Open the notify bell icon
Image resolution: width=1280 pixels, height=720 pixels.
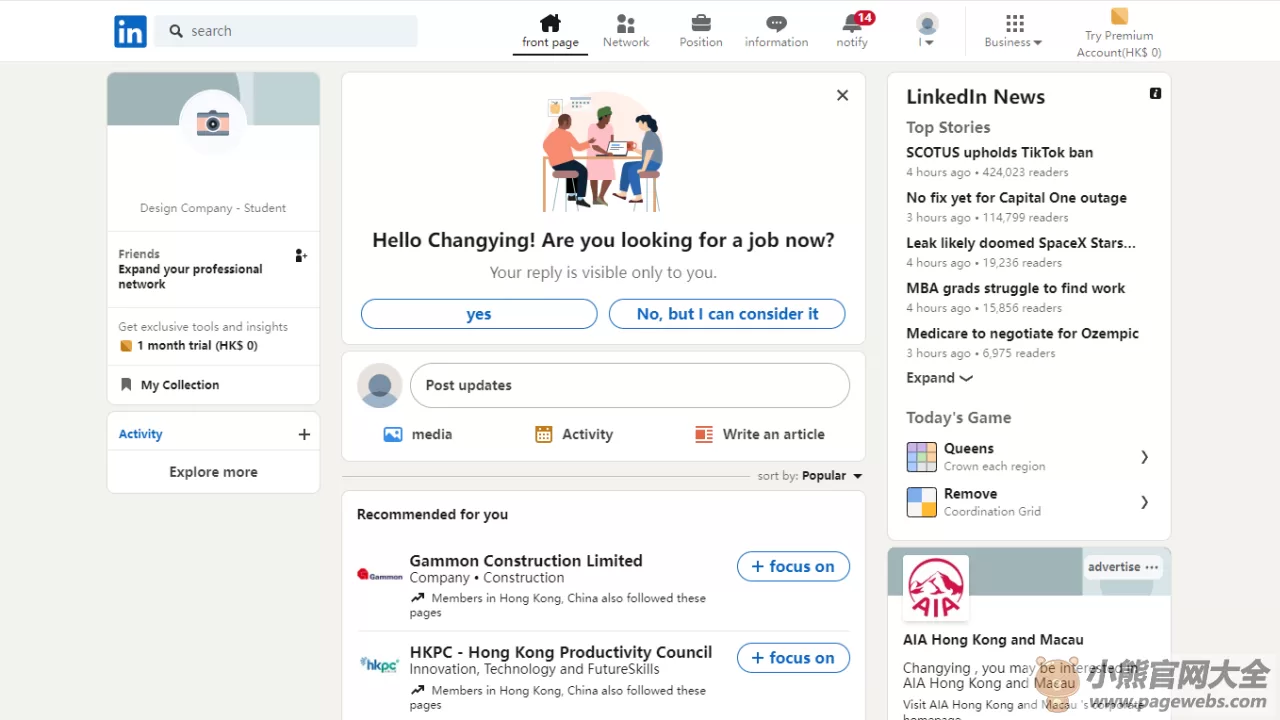tap(852, 23)
